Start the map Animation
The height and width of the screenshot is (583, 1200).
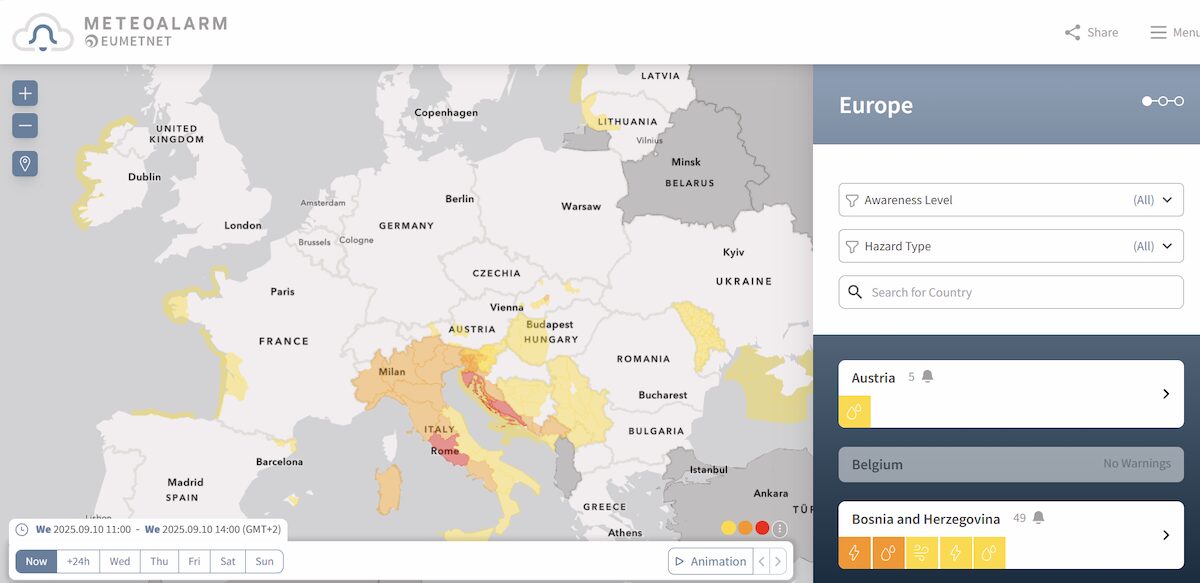pyautogui.click(x=710, y=561)
